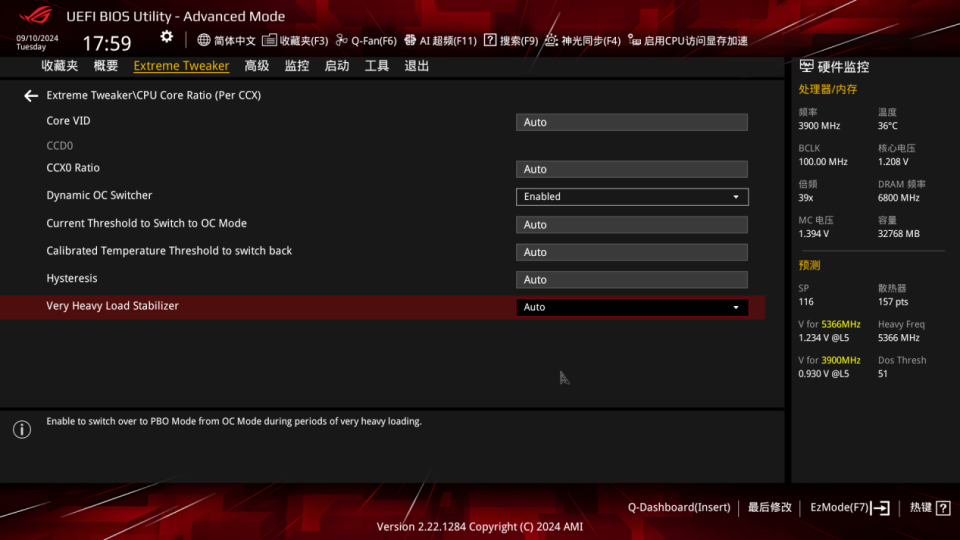Click the Core VID value field

[632, 122]
